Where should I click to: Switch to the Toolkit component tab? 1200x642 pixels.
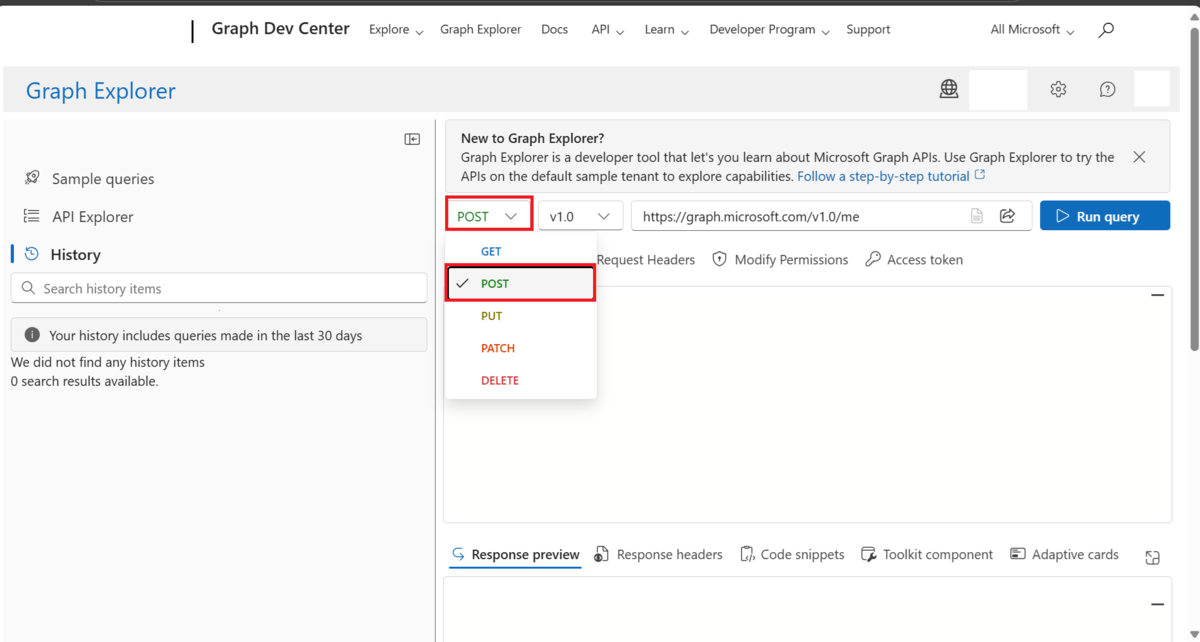tap(927, 554)
